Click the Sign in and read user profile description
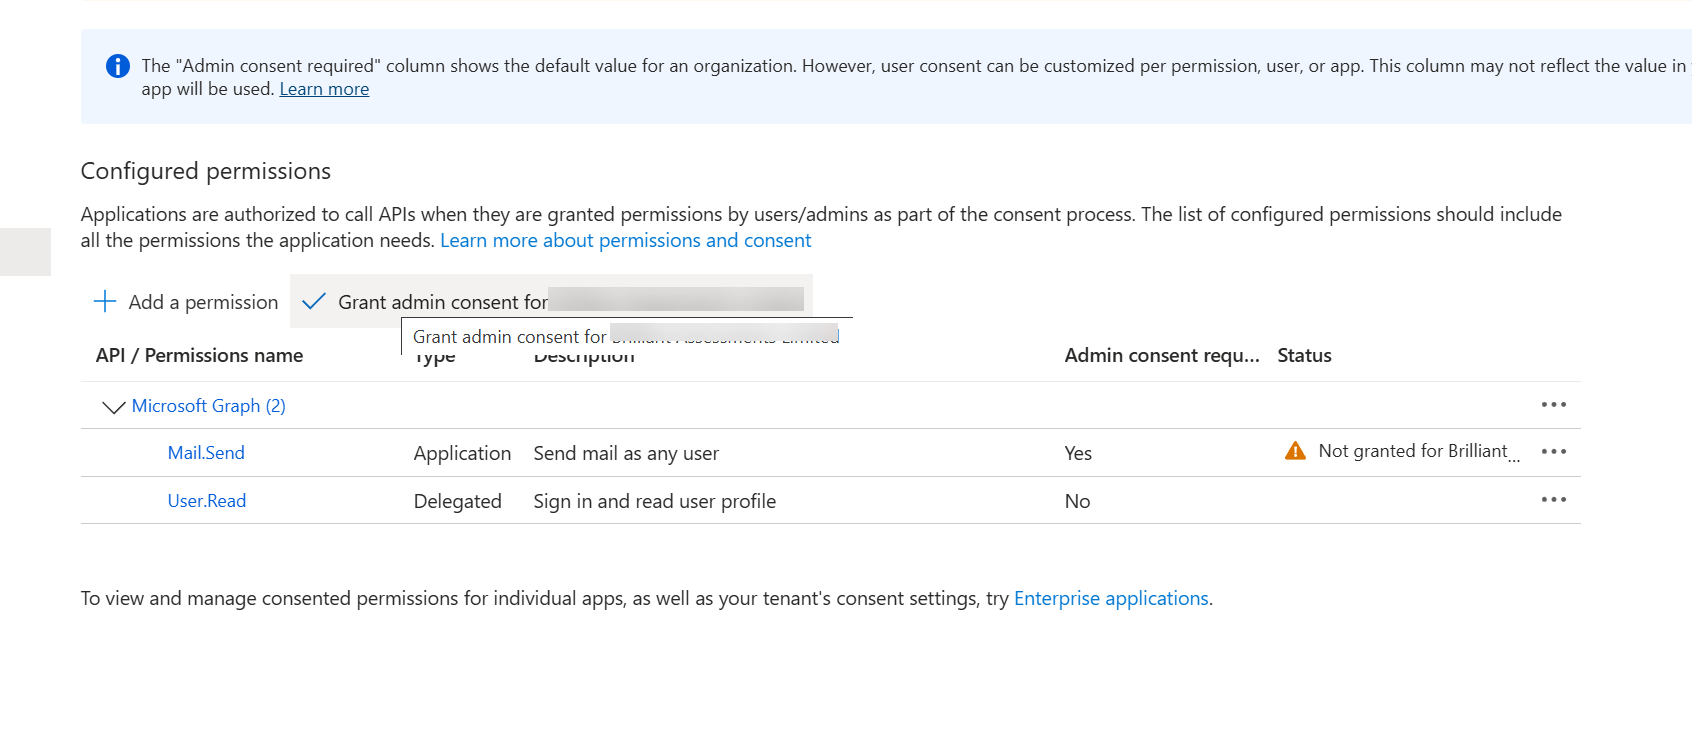The image size is (1692, 741). click(654, 501)
